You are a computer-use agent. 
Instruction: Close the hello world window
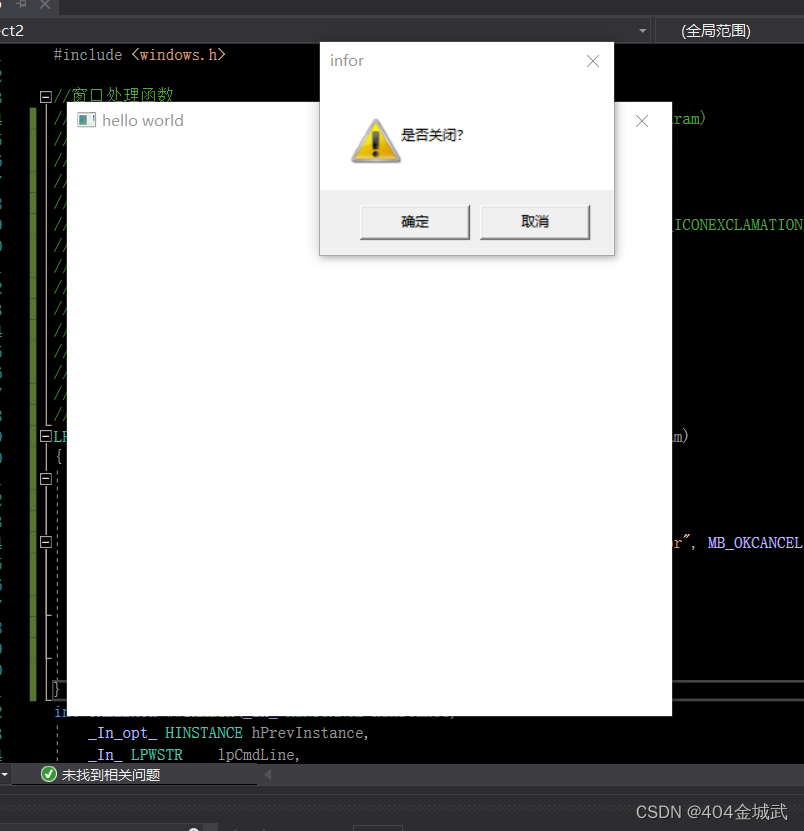[642, 121]
